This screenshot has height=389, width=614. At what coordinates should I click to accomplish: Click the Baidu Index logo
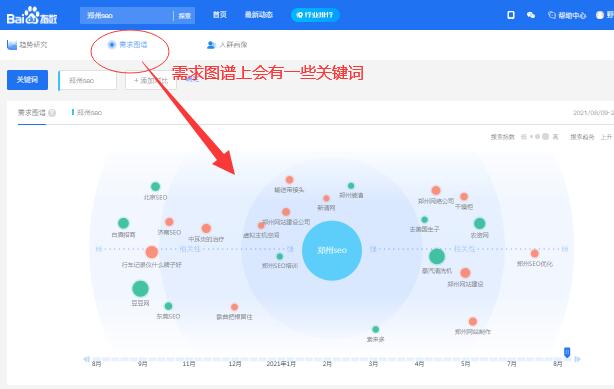(32, 16)
